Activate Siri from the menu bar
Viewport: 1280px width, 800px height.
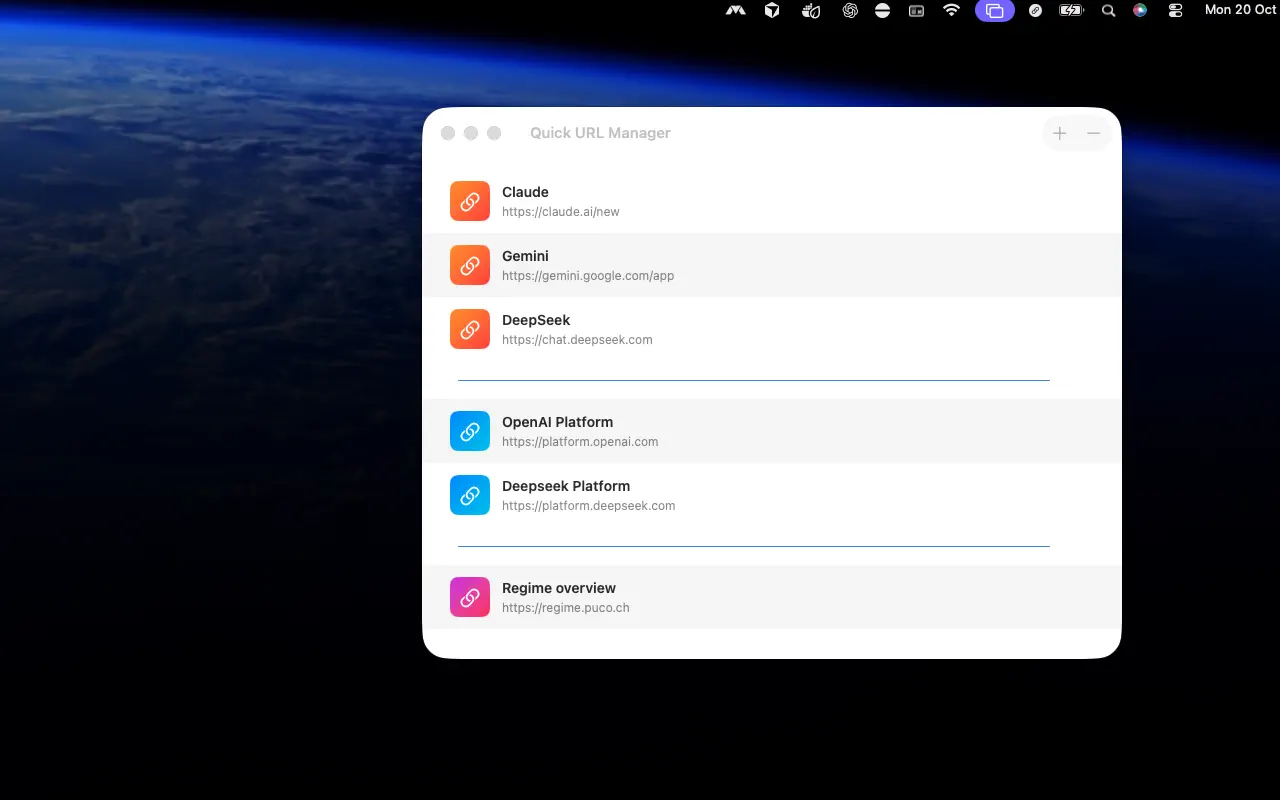[1139, 10]
